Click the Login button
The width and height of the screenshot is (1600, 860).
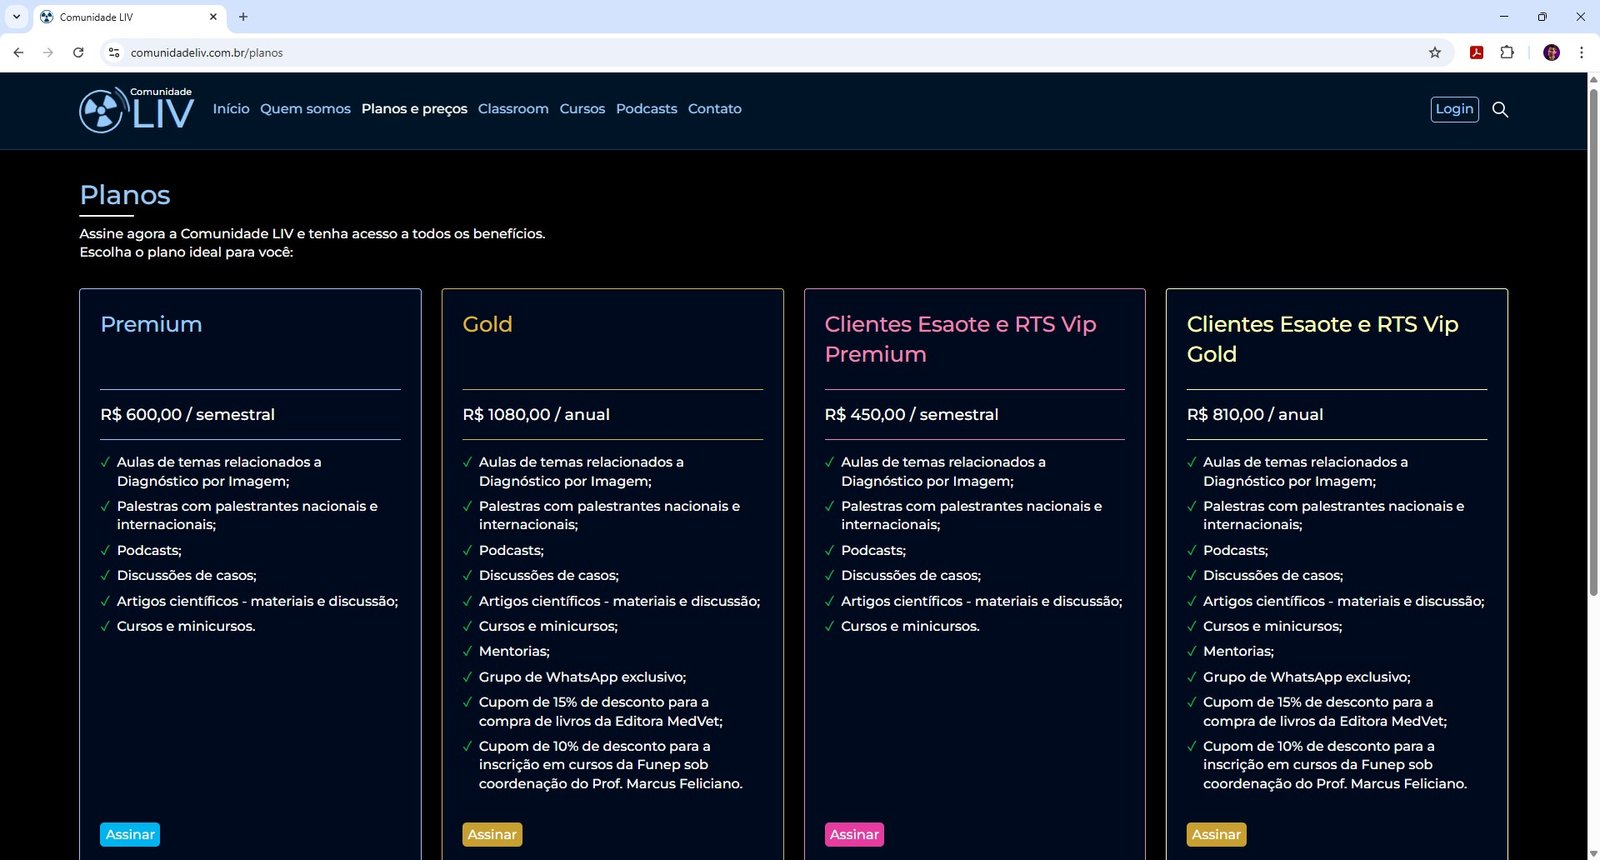click(1454, 109)
